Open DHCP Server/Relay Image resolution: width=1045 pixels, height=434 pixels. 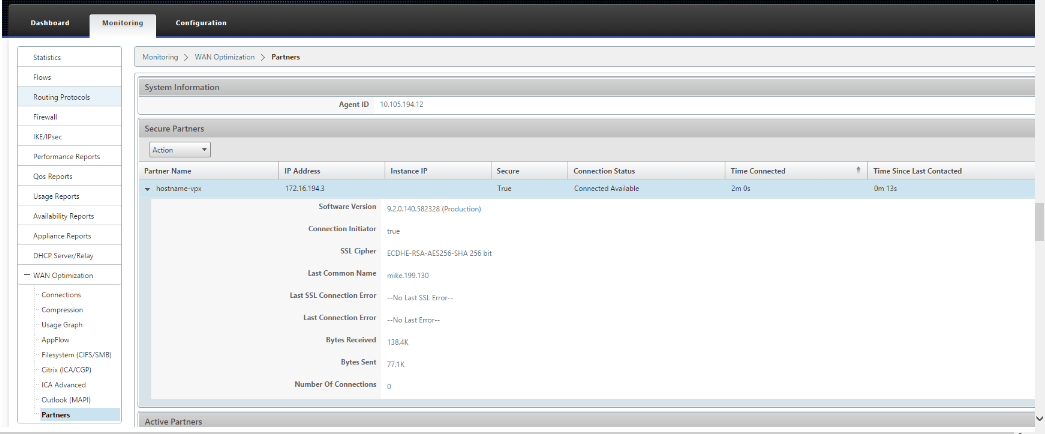pos(69,256)
